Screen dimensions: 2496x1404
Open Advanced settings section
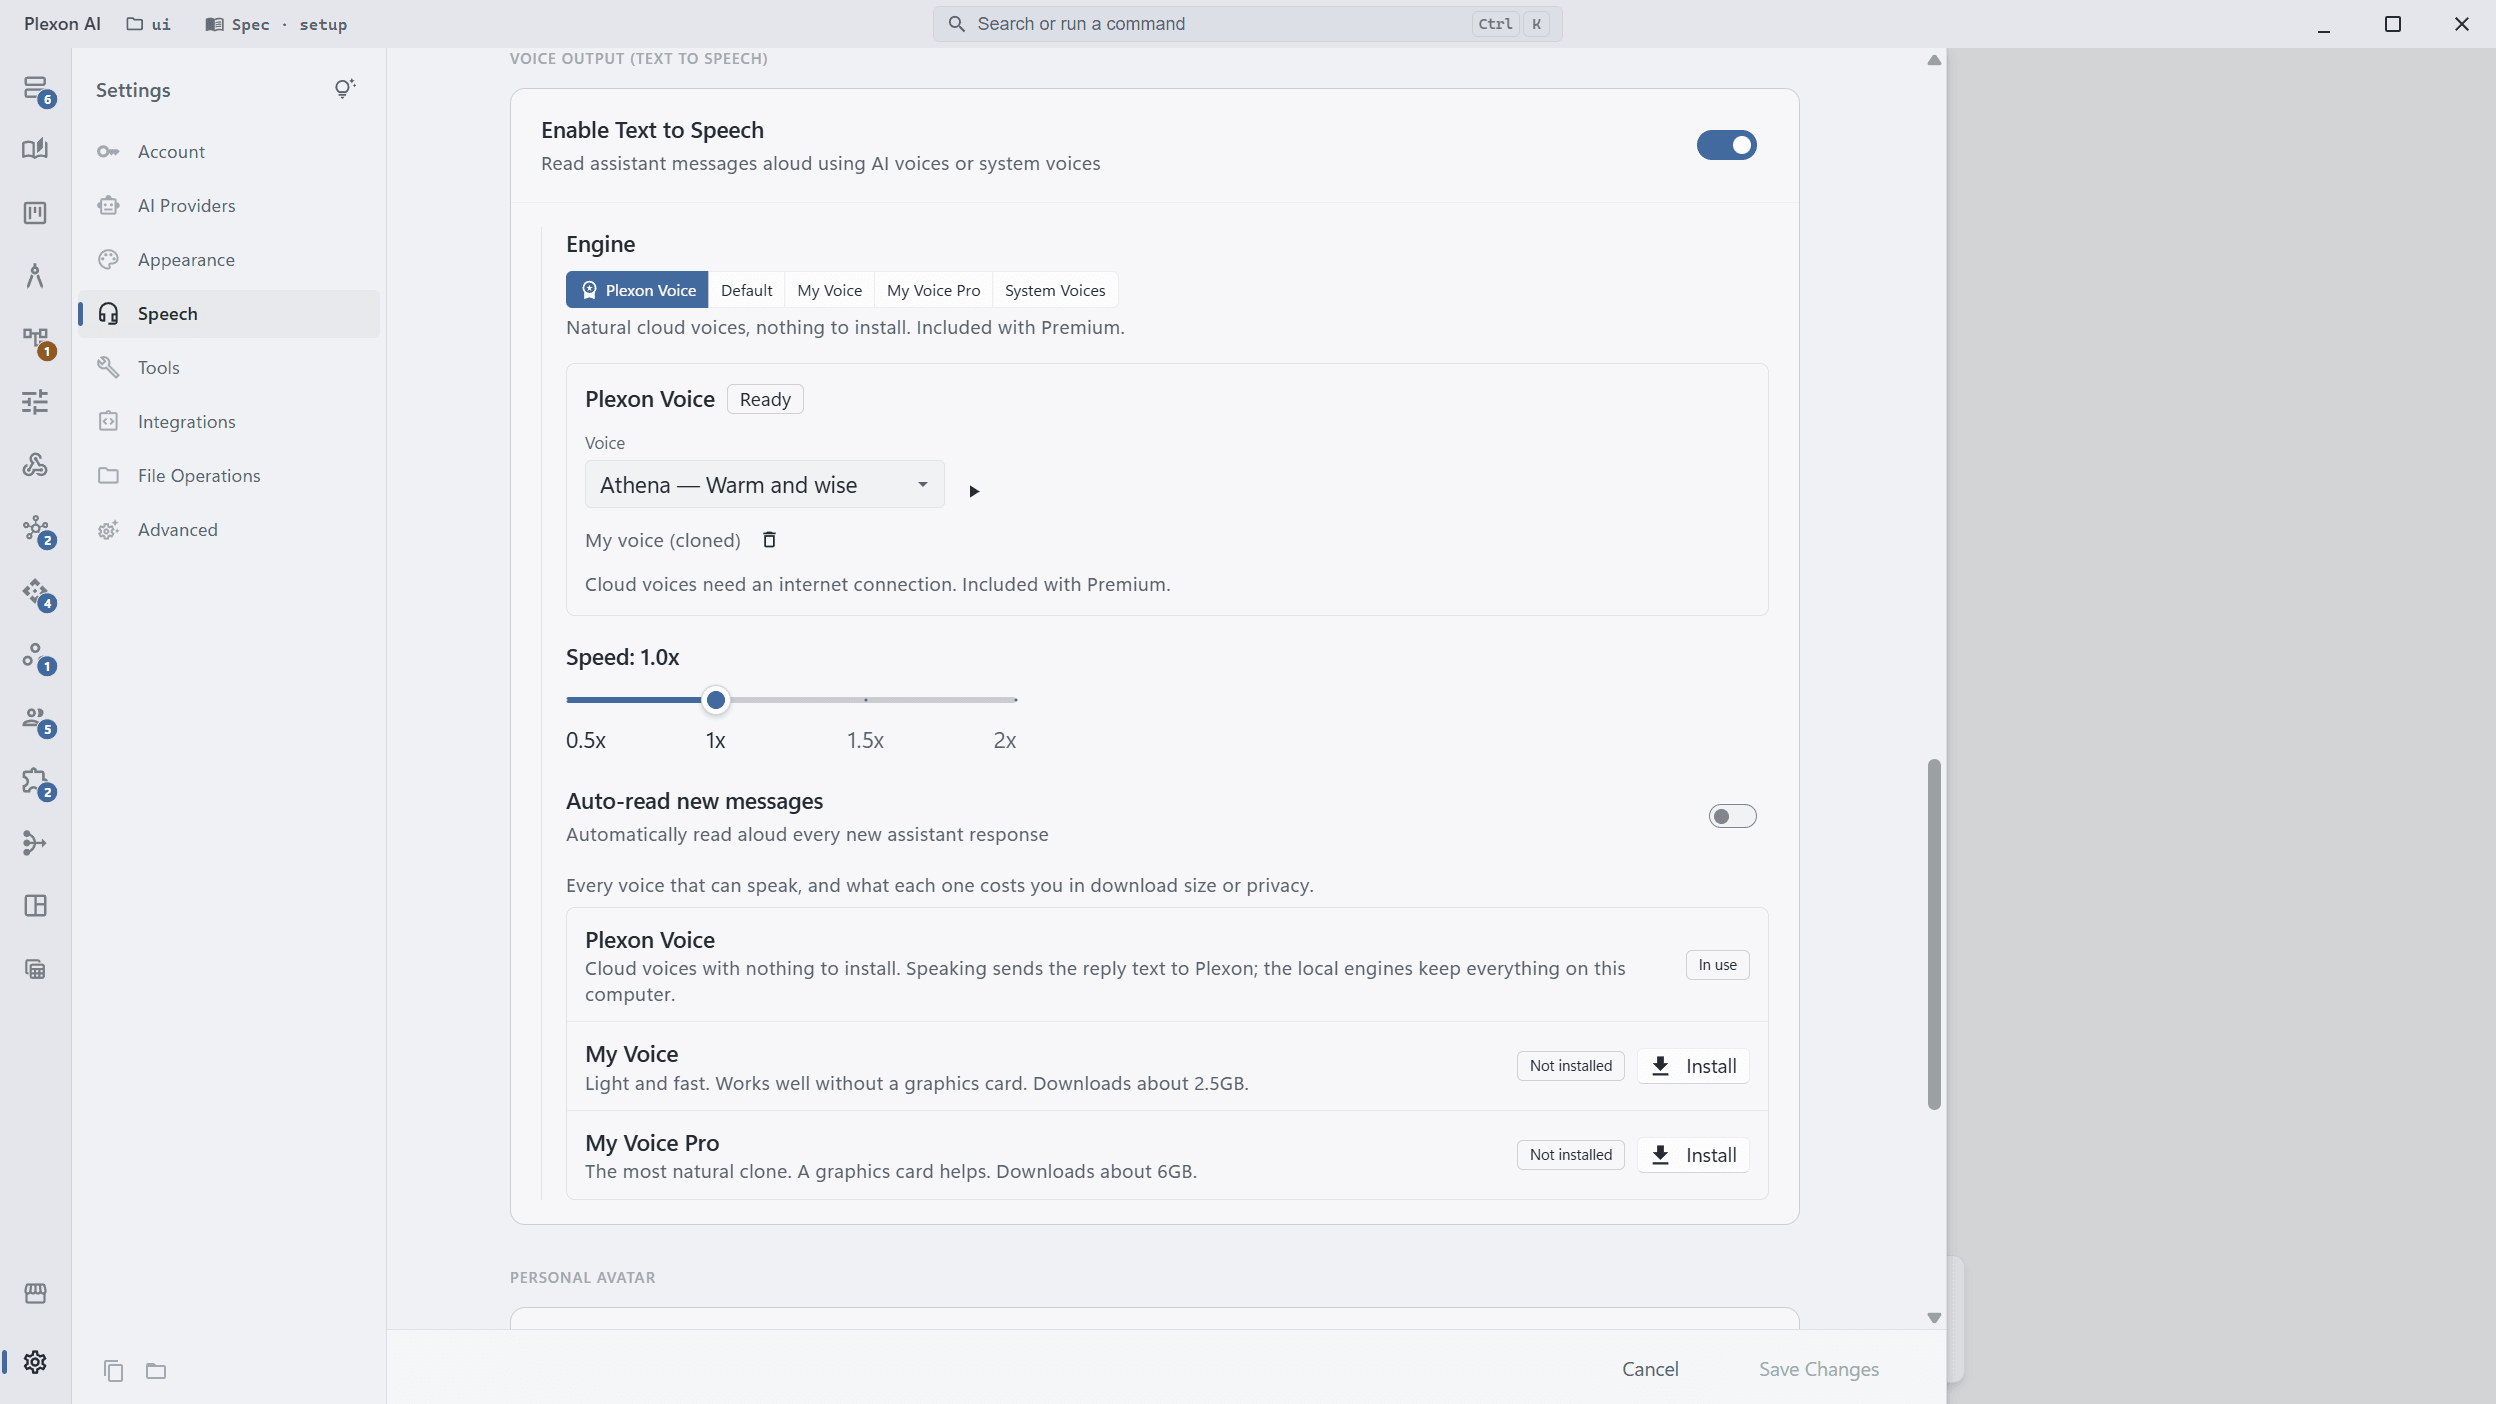point(230,530)
